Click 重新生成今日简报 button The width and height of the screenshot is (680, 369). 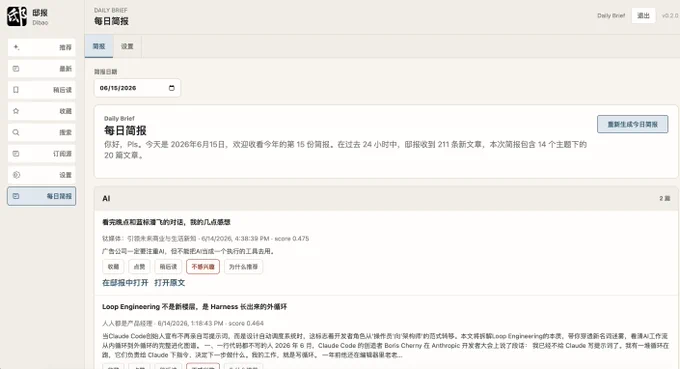[x=632, y=124]
